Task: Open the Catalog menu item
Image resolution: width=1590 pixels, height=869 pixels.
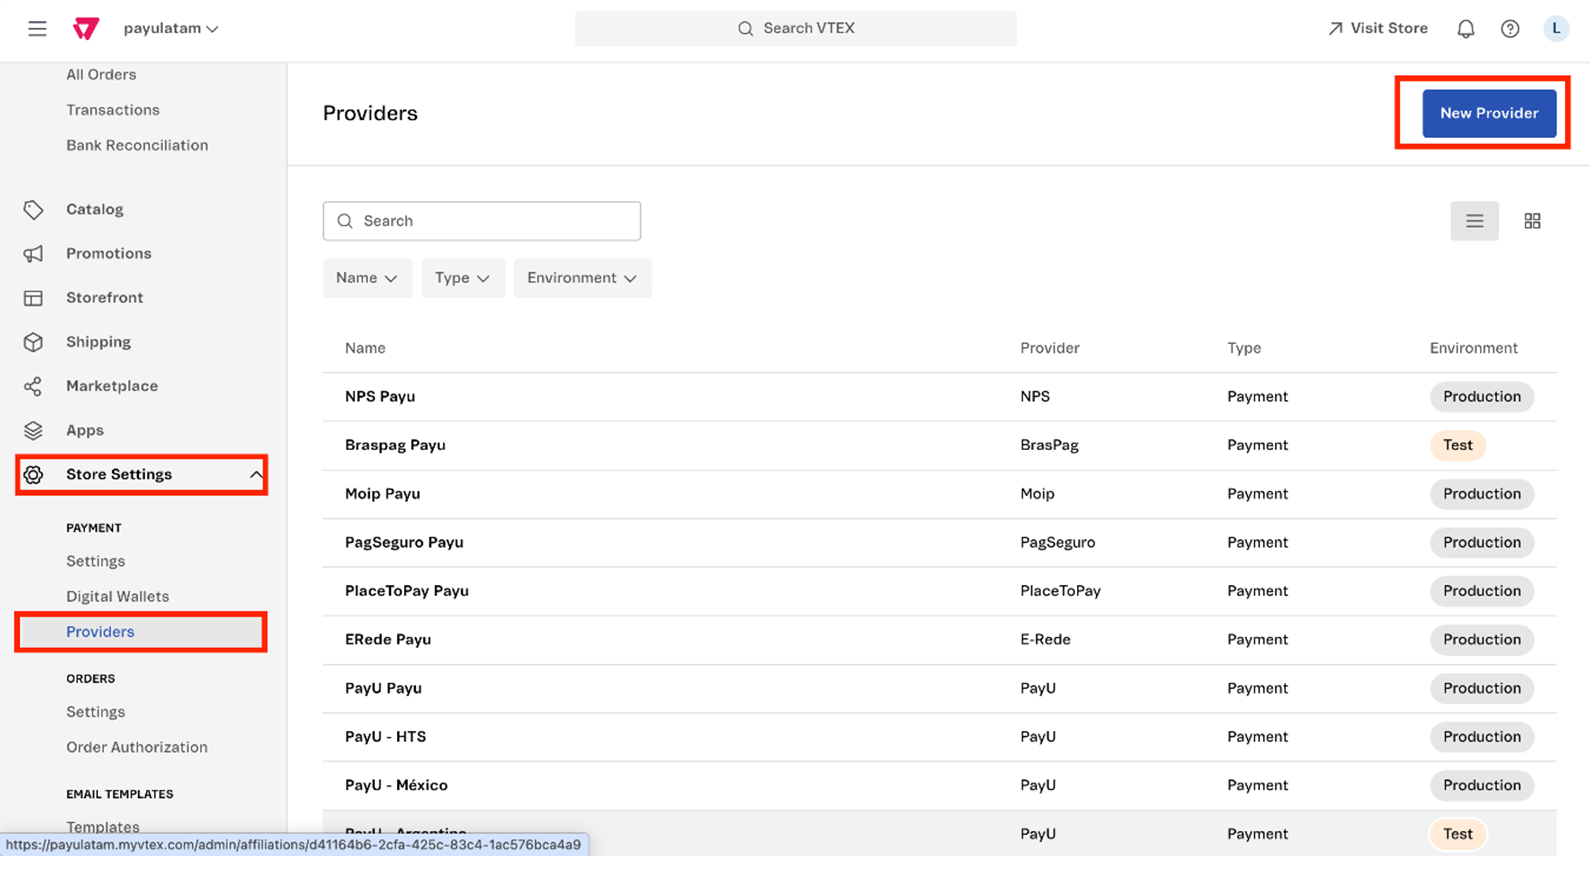Action: click(x=95, y=209)
